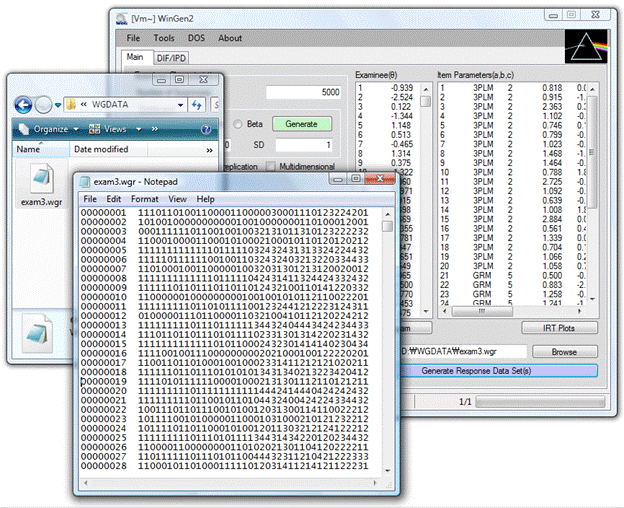Sort by Date modified column header
Screen dimensions: 624x508
tap(108, 150)
